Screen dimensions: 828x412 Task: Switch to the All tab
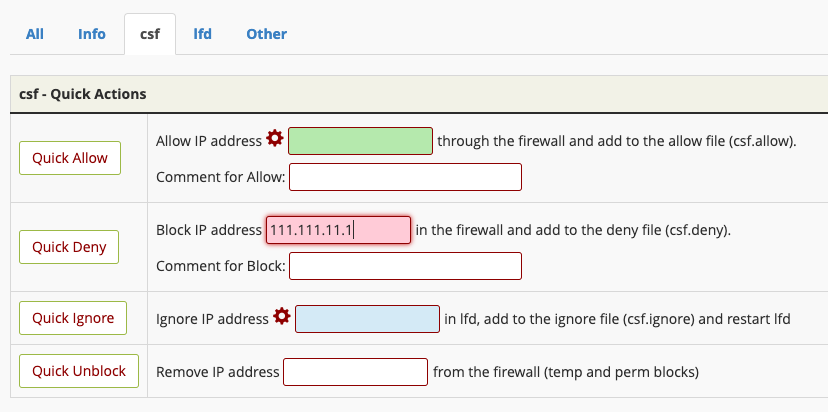point(35,34)
